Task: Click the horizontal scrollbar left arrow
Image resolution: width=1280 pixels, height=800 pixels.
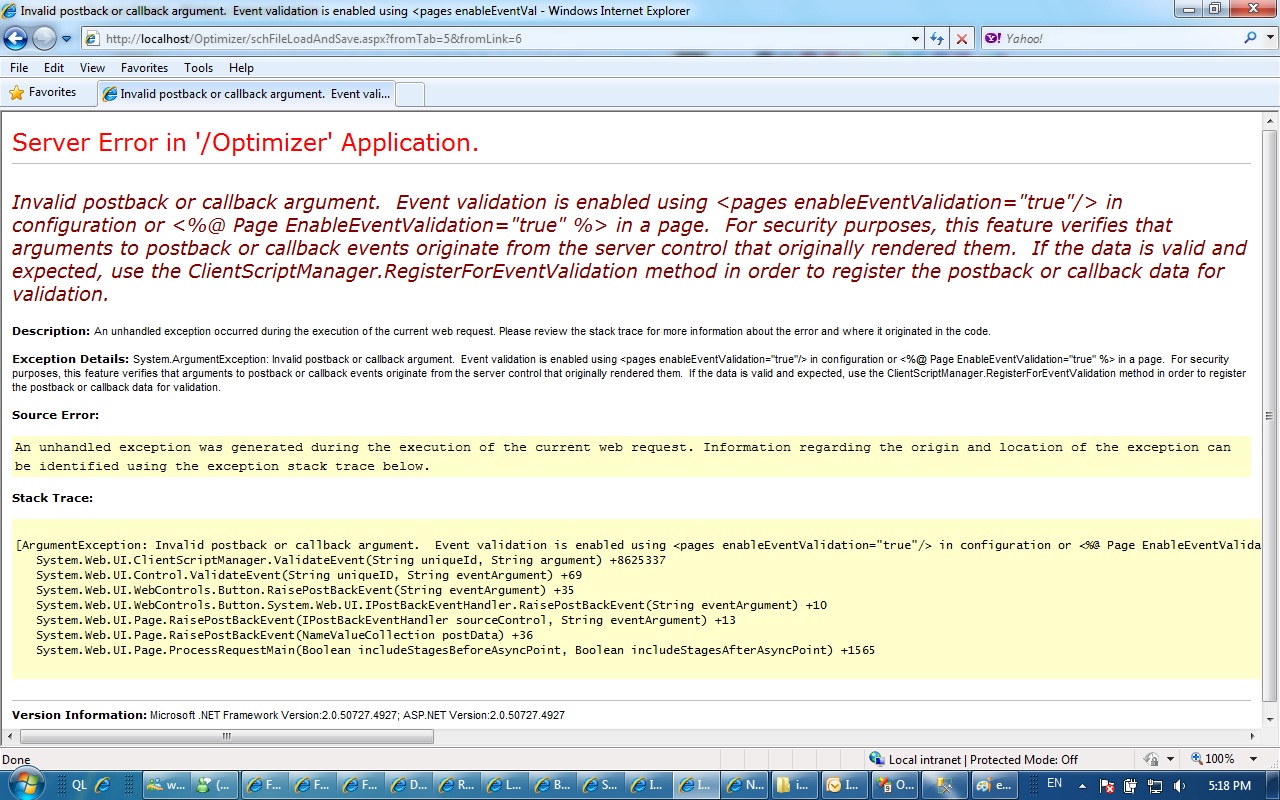Action: [x=10, y=736]
